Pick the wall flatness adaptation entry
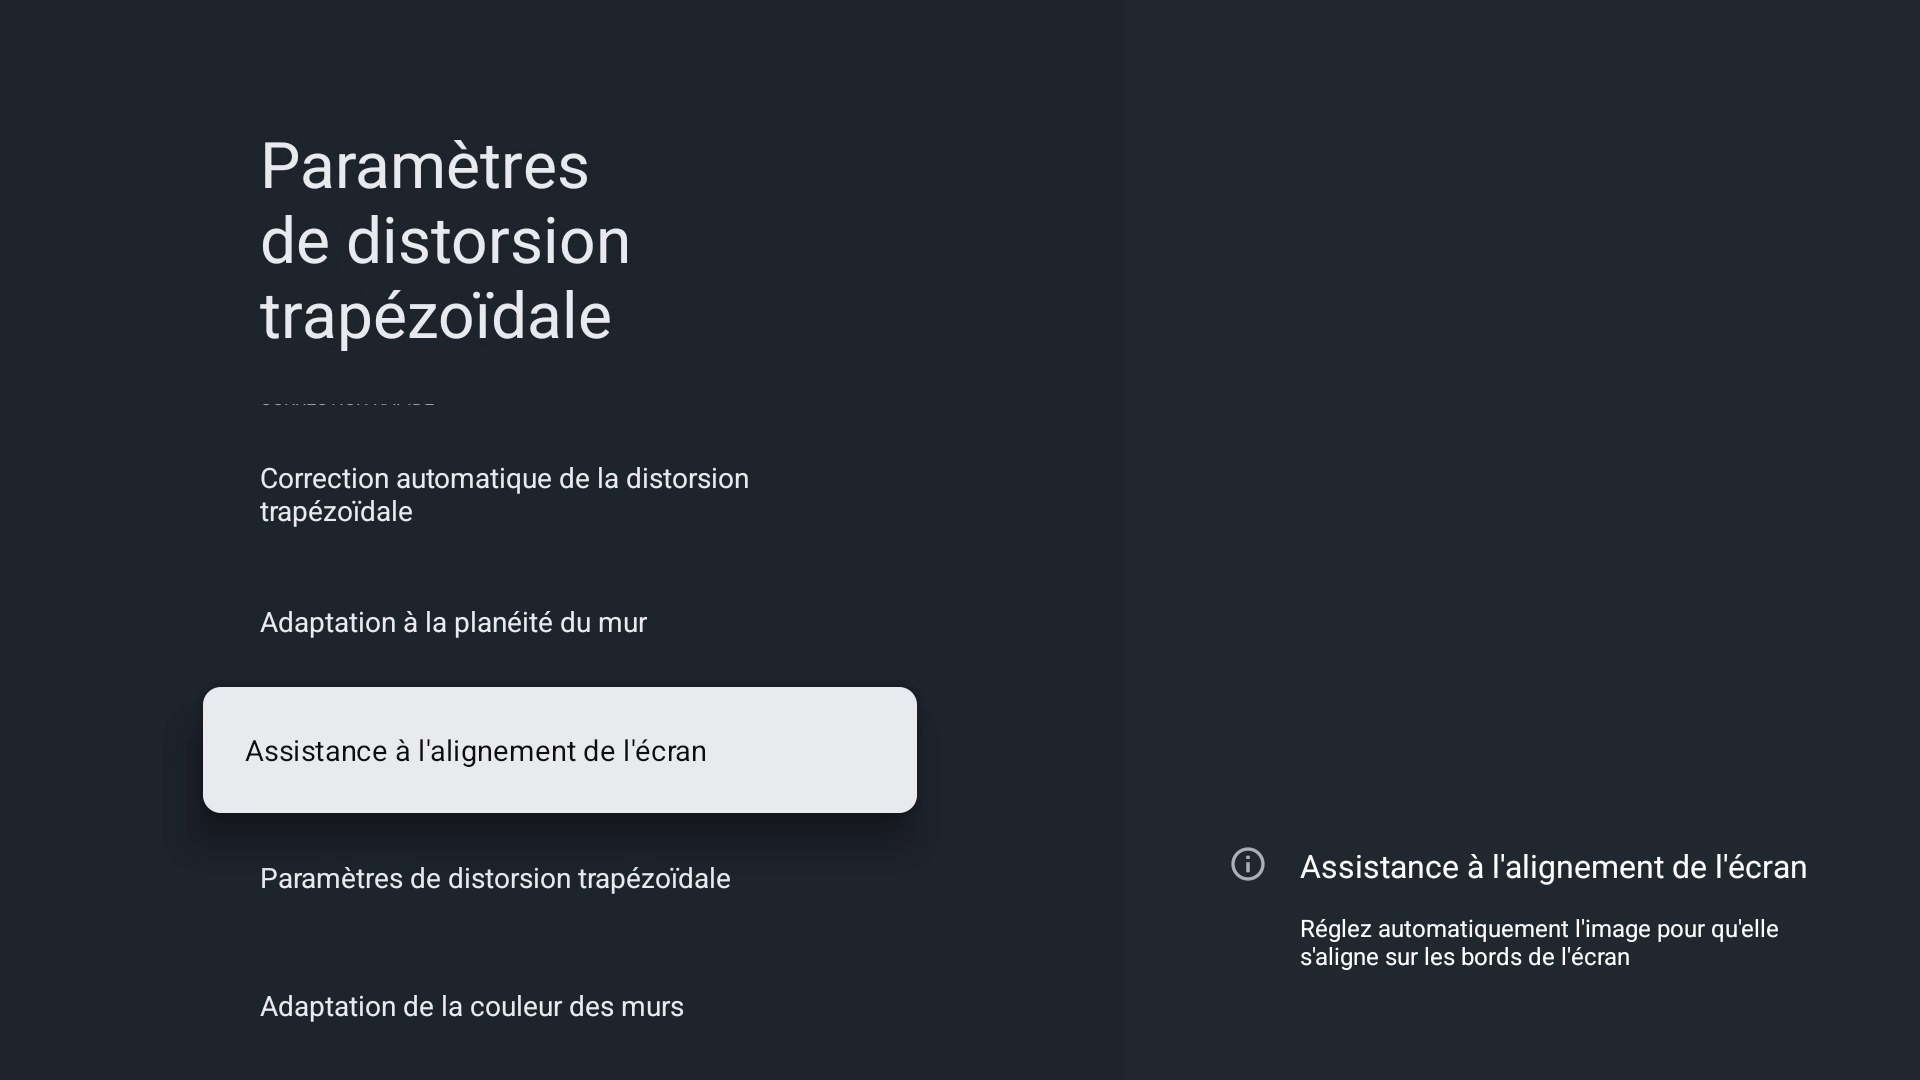 pyautogui.click(x=453, y=623)
